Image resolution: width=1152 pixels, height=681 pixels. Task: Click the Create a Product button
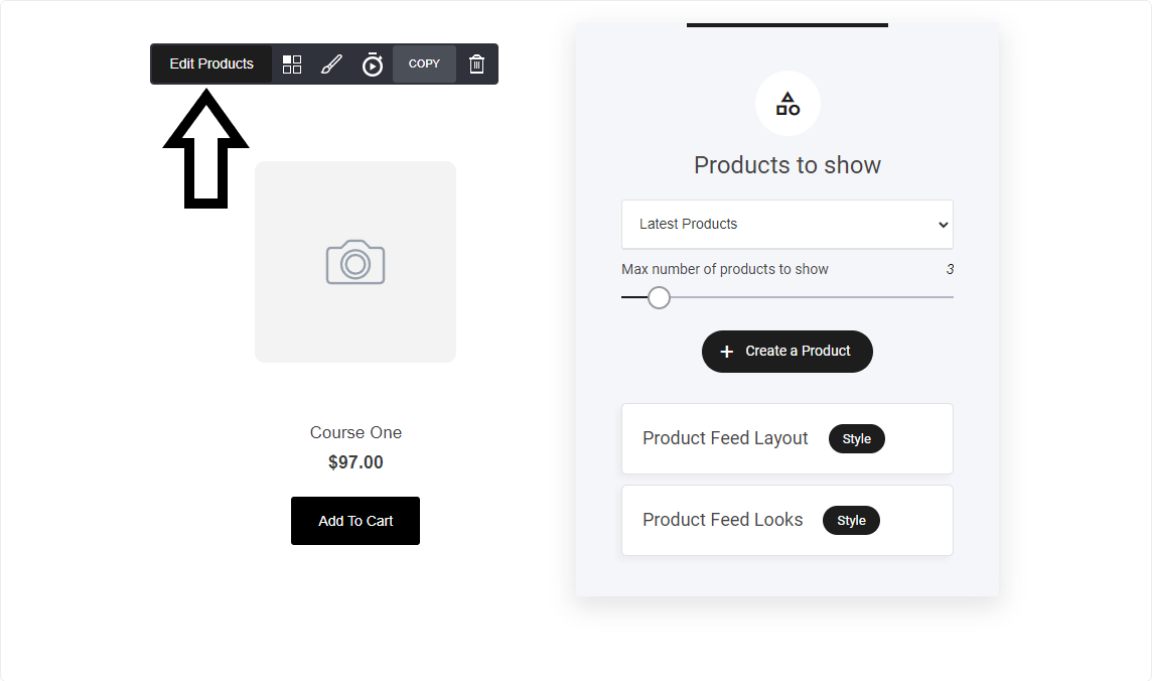tap(787, 351)
